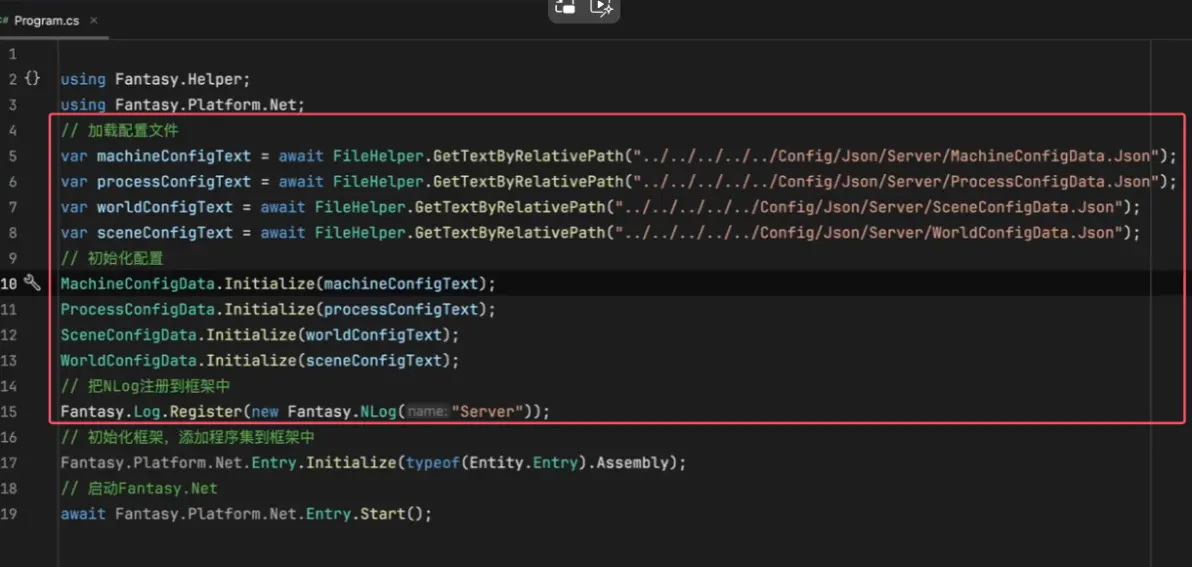Screen dimensions: 1192x567
Task: Click WorldConfigData.Initialize call on line 13
Action: 260,360
